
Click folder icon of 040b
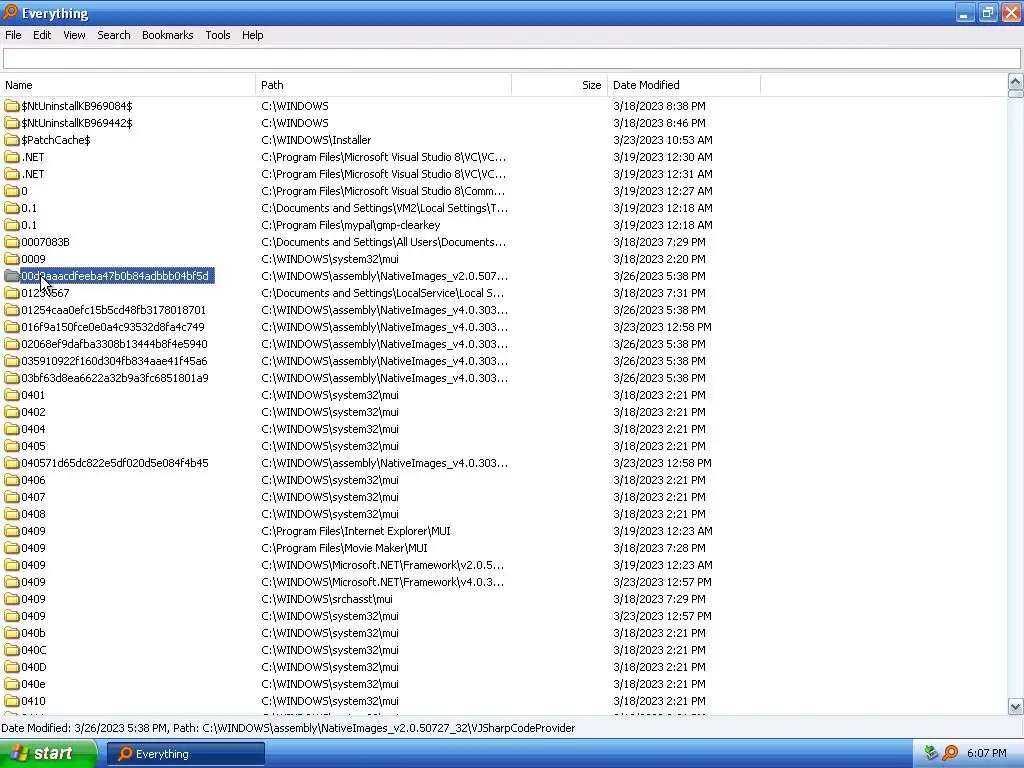click(x=12, y=632)
